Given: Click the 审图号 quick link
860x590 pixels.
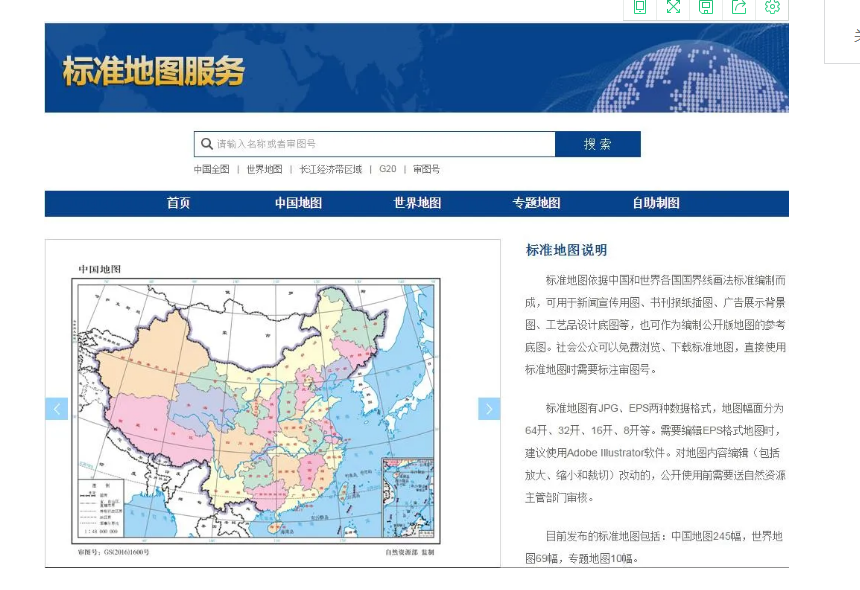Looking at the screenshot, I should (x=426, y=170).
